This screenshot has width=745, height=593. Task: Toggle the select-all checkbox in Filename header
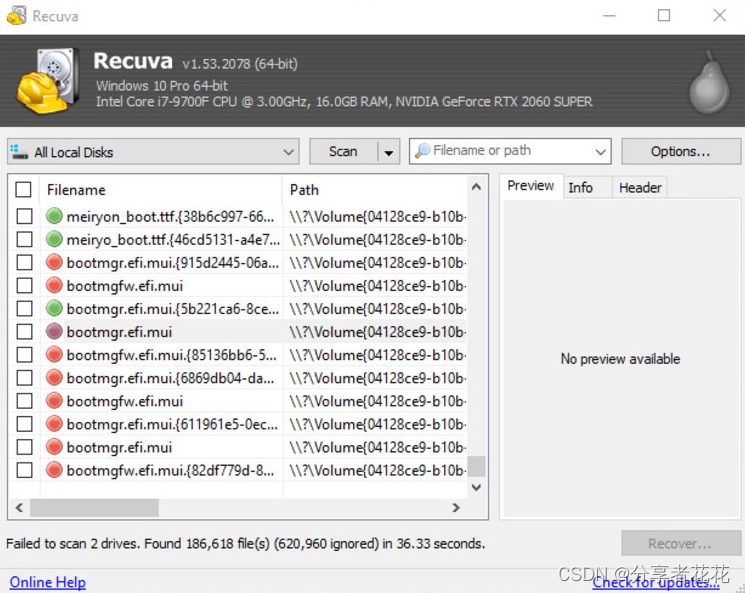(x=23, y=189)
